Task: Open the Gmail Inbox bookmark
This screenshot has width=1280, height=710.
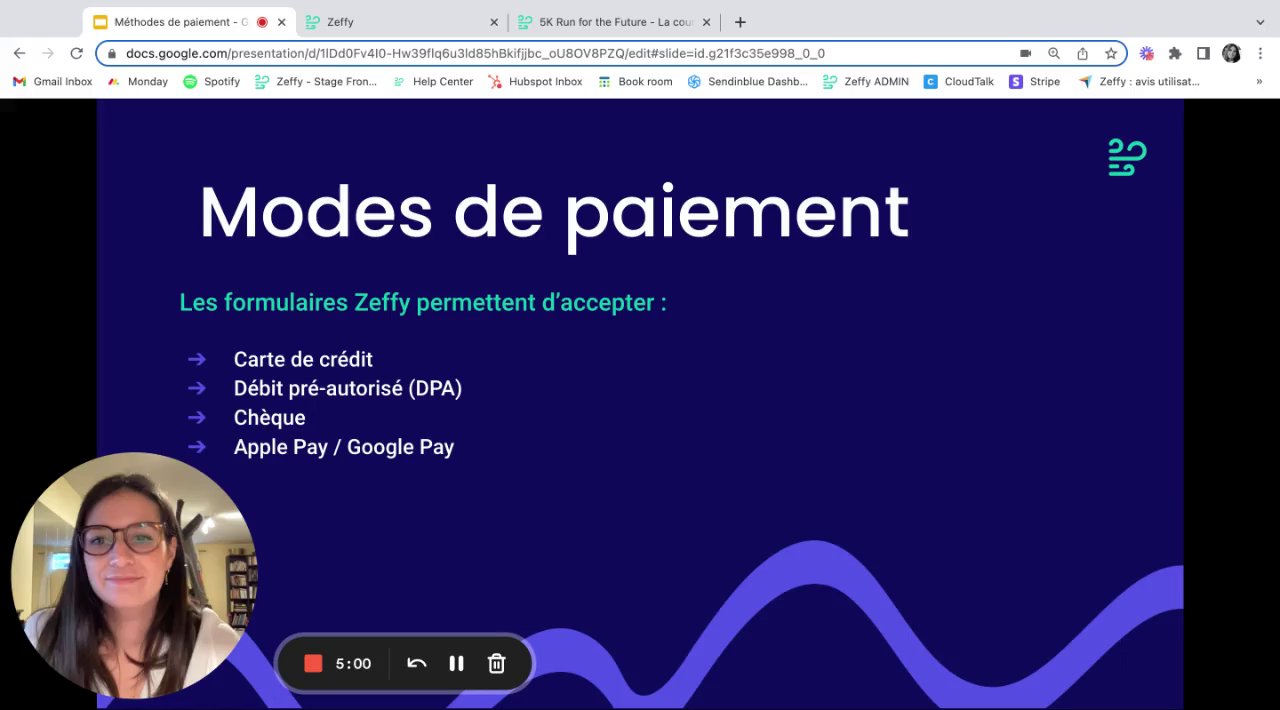Action: click(52, 82)
